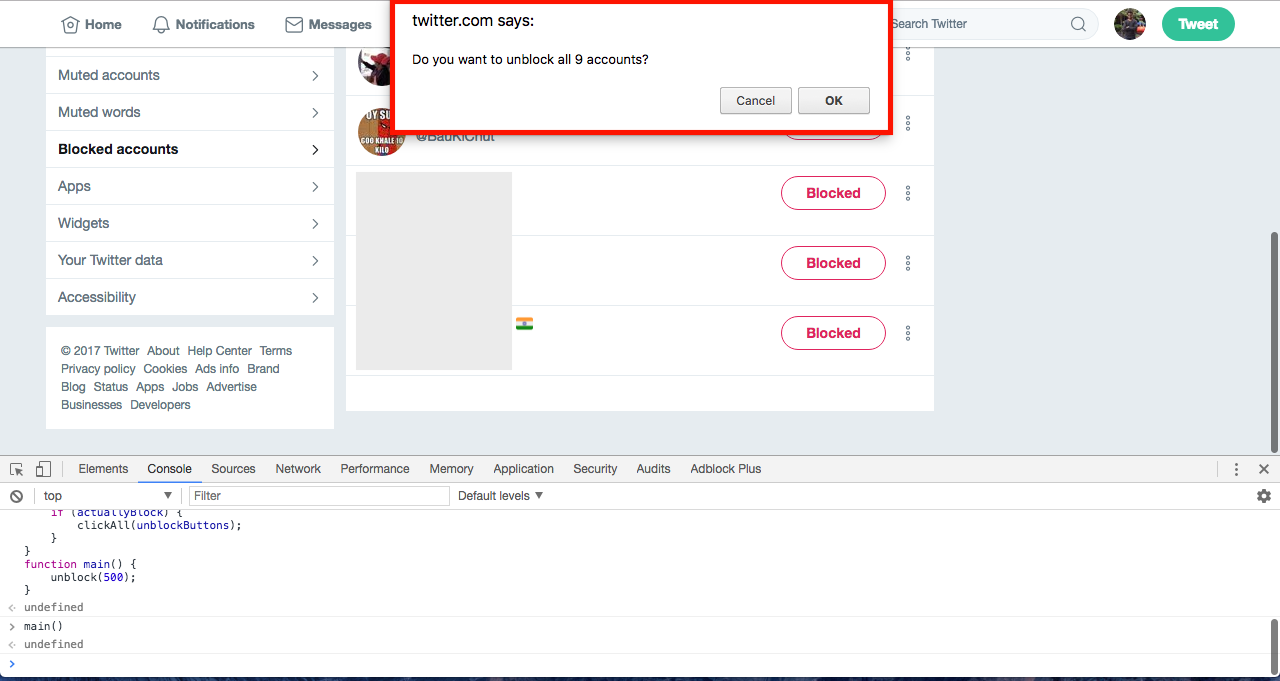The width and height of the screenshot is (1280, 681).
Task: Click the Status footer link
Action: point(111,387)
